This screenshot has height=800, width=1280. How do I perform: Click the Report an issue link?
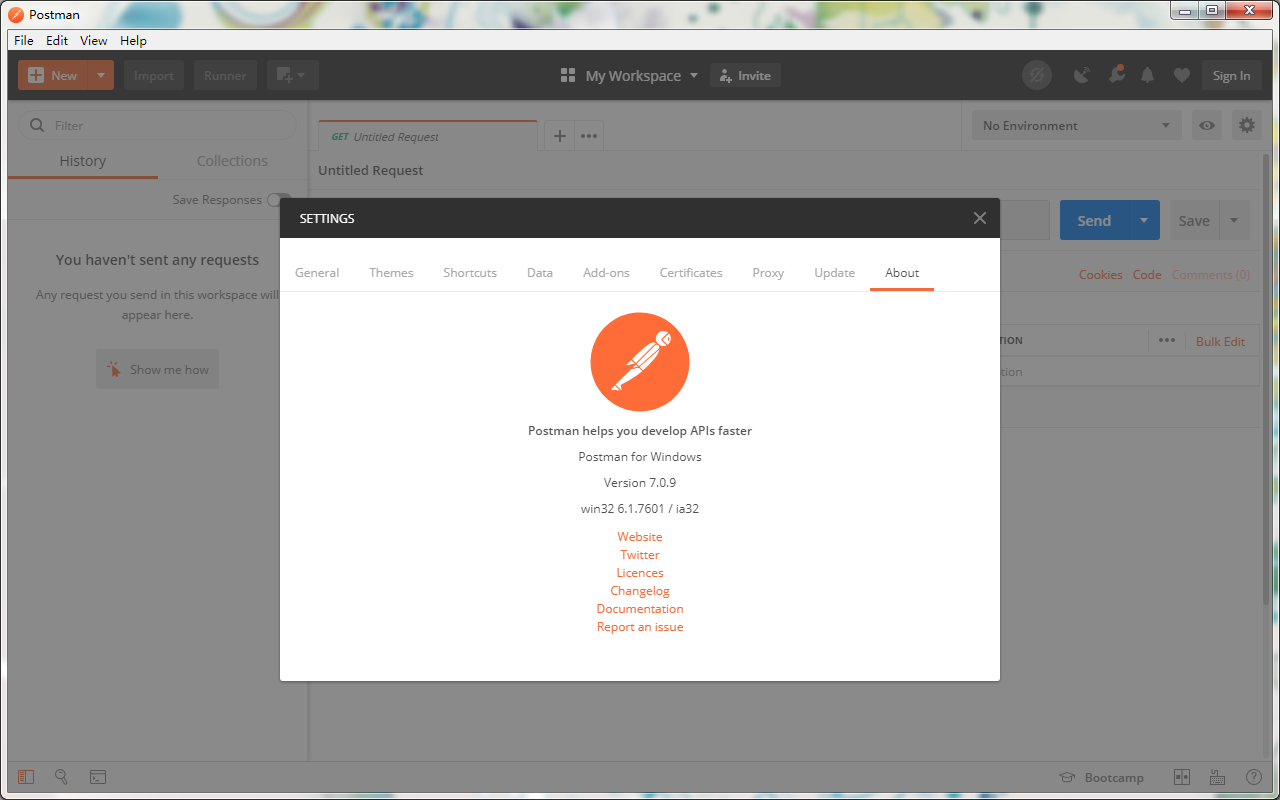tap(640, 627)
